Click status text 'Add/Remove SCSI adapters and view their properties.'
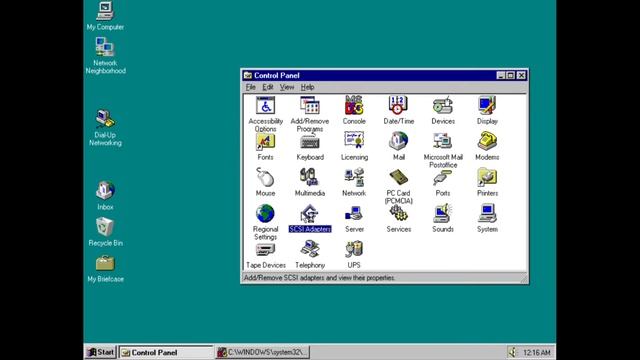Screen dimensions: 640x360 tap(319, 278)
